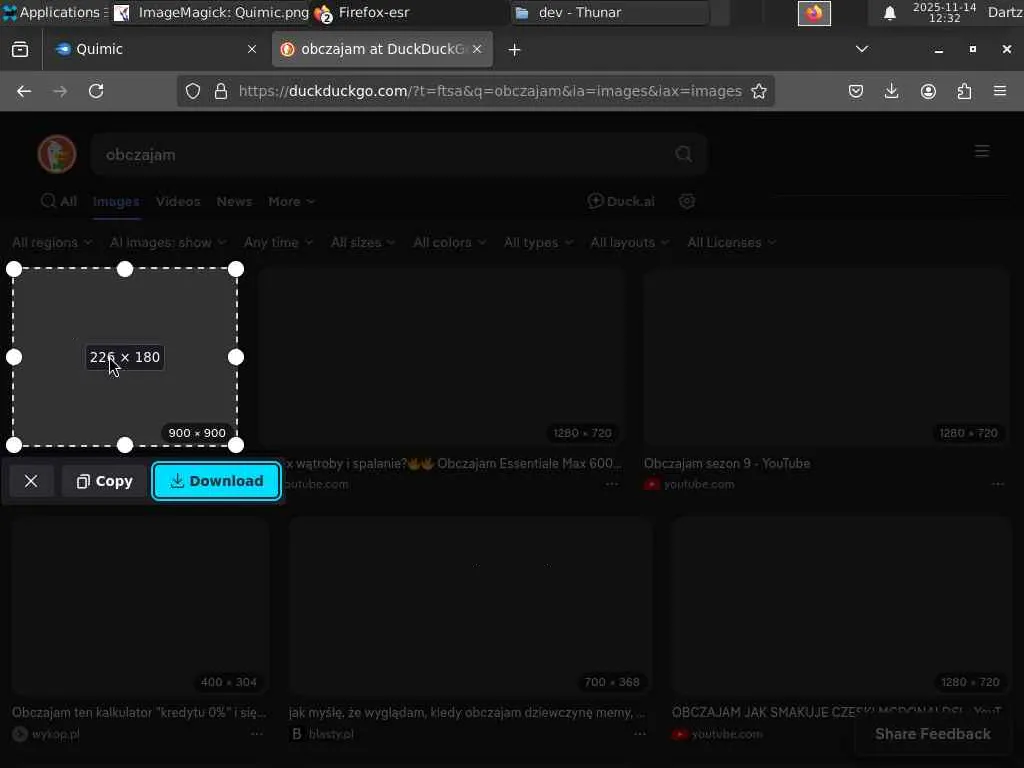Open the extensions puzzle icon
This screenshot has width=1024, height=768.
(964, 91)
